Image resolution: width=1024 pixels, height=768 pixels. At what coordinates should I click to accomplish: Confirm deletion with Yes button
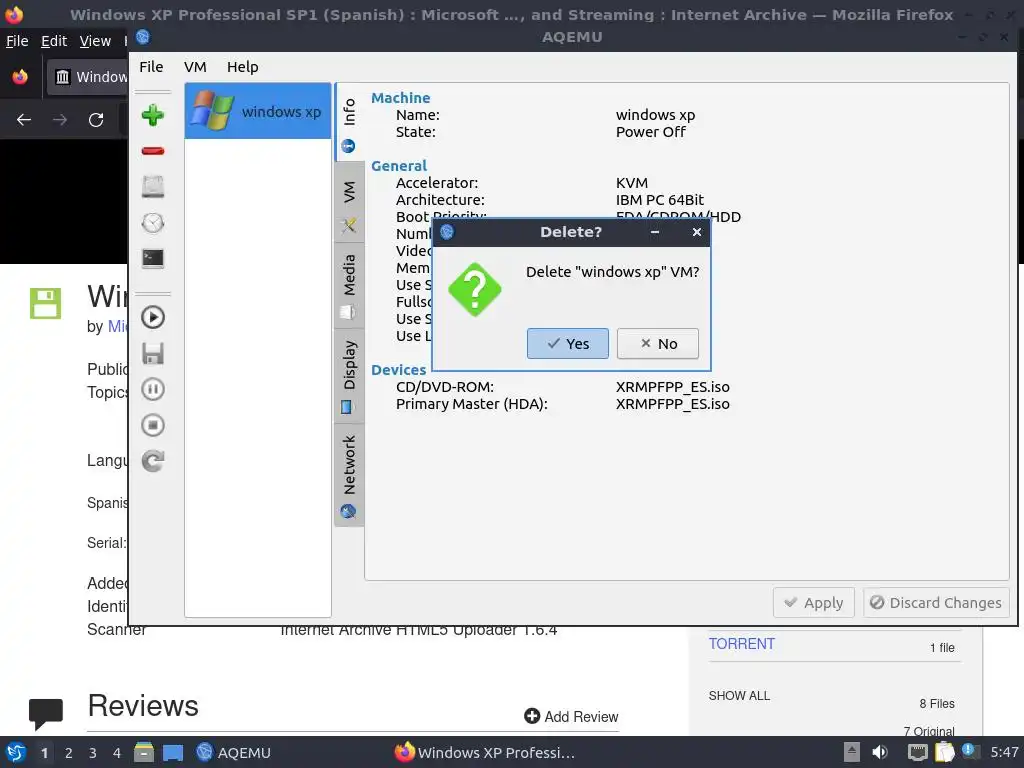tap(568, 344)
